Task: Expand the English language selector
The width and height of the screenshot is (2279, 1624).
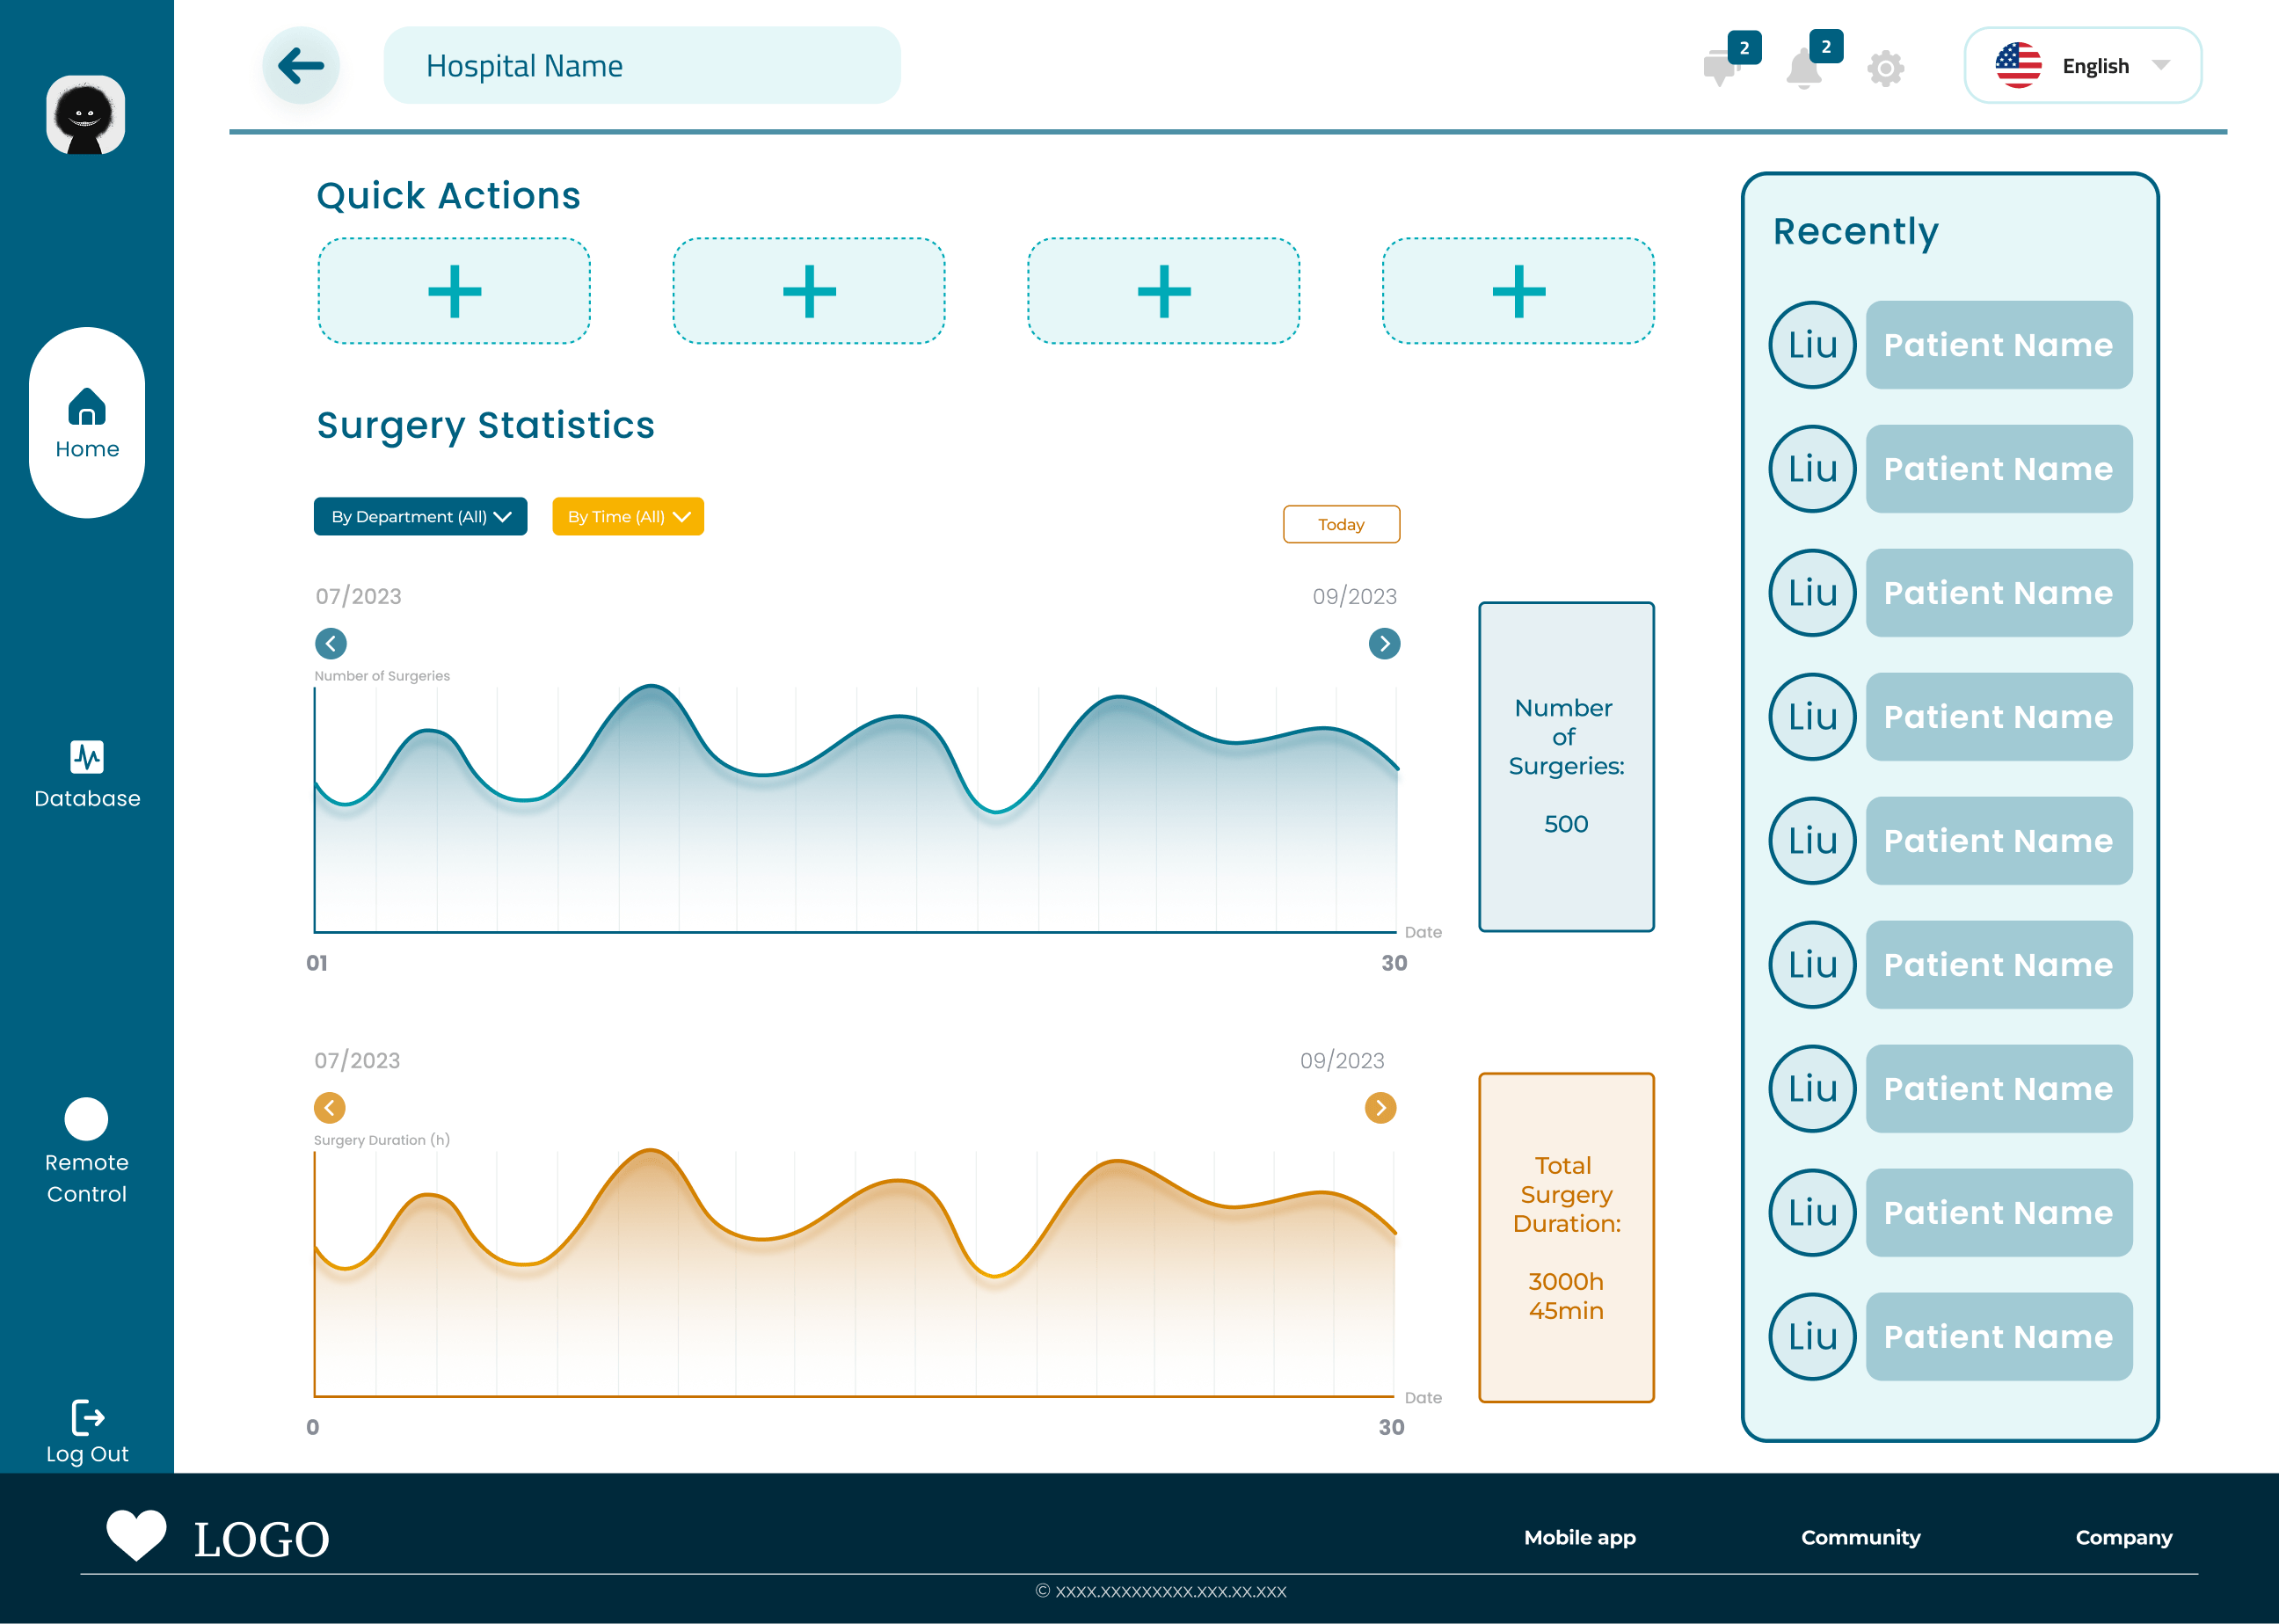Action: (x=2082, y=65)
